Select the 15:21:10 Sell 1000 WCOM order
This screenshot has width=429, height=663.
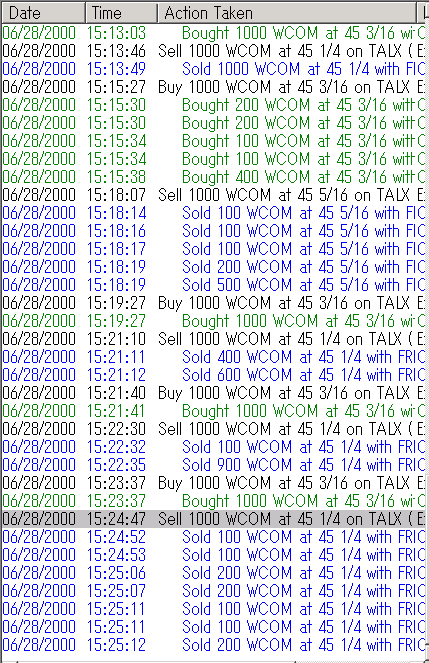tap(214, 339)
